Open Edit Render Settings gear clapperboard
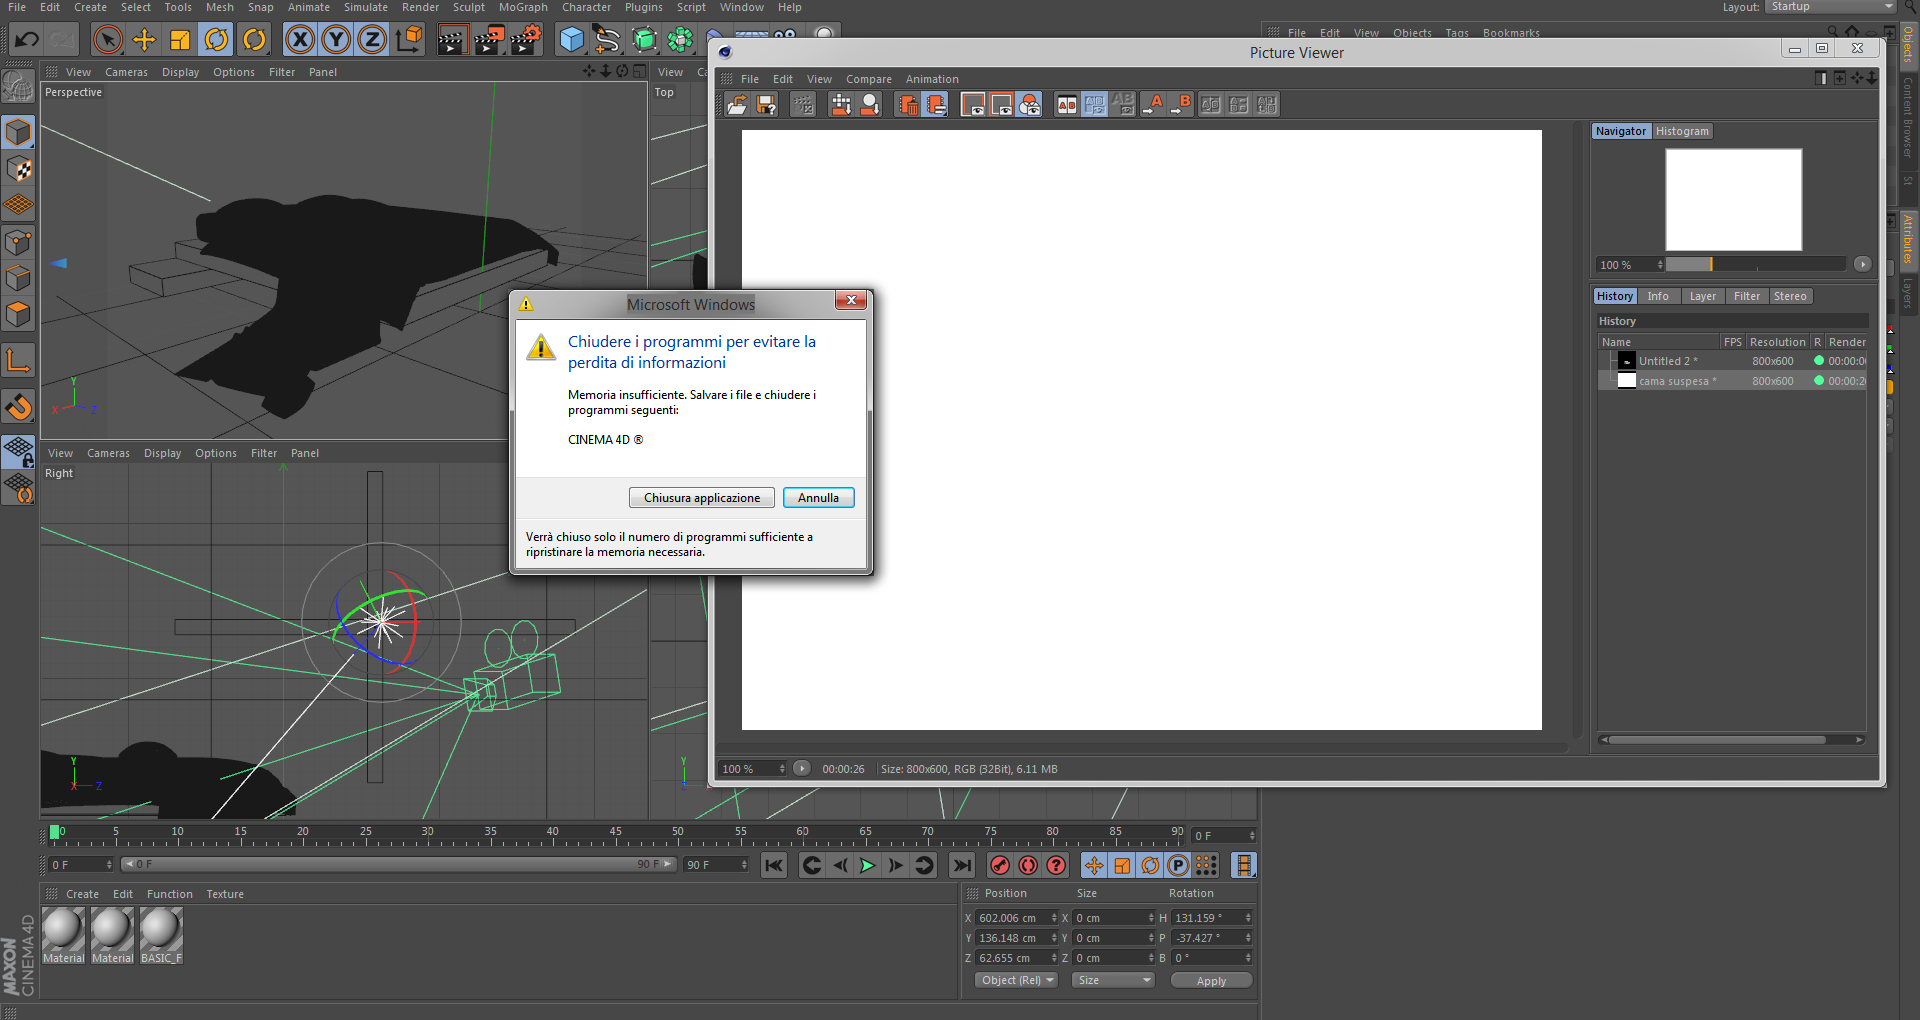This screenshot has height=1020, width=1920. [526, 40]
